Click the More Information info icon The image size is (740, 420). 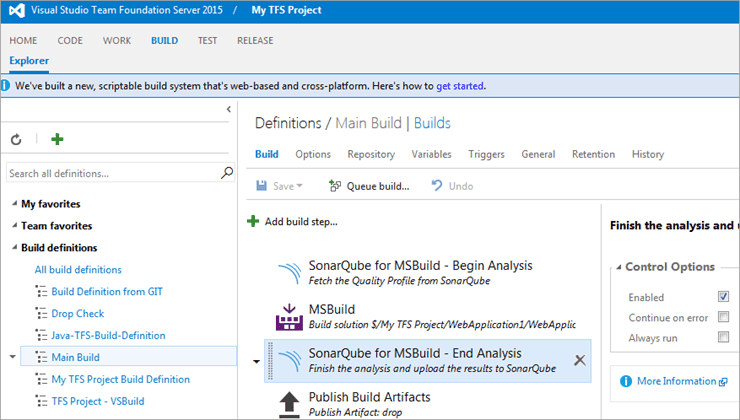click(626, 381)
